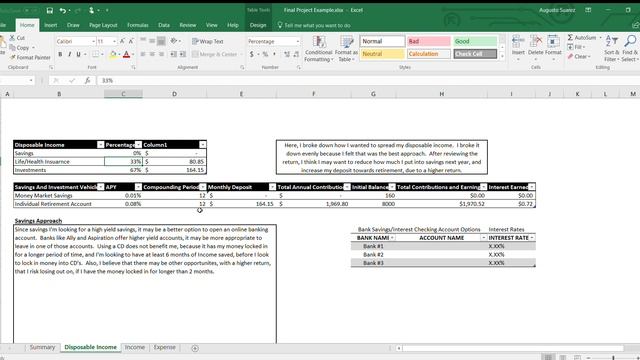Decrease font size
The width and height of the screenshot is (640, 360).
pyautogui.click(x=131, y=41)
